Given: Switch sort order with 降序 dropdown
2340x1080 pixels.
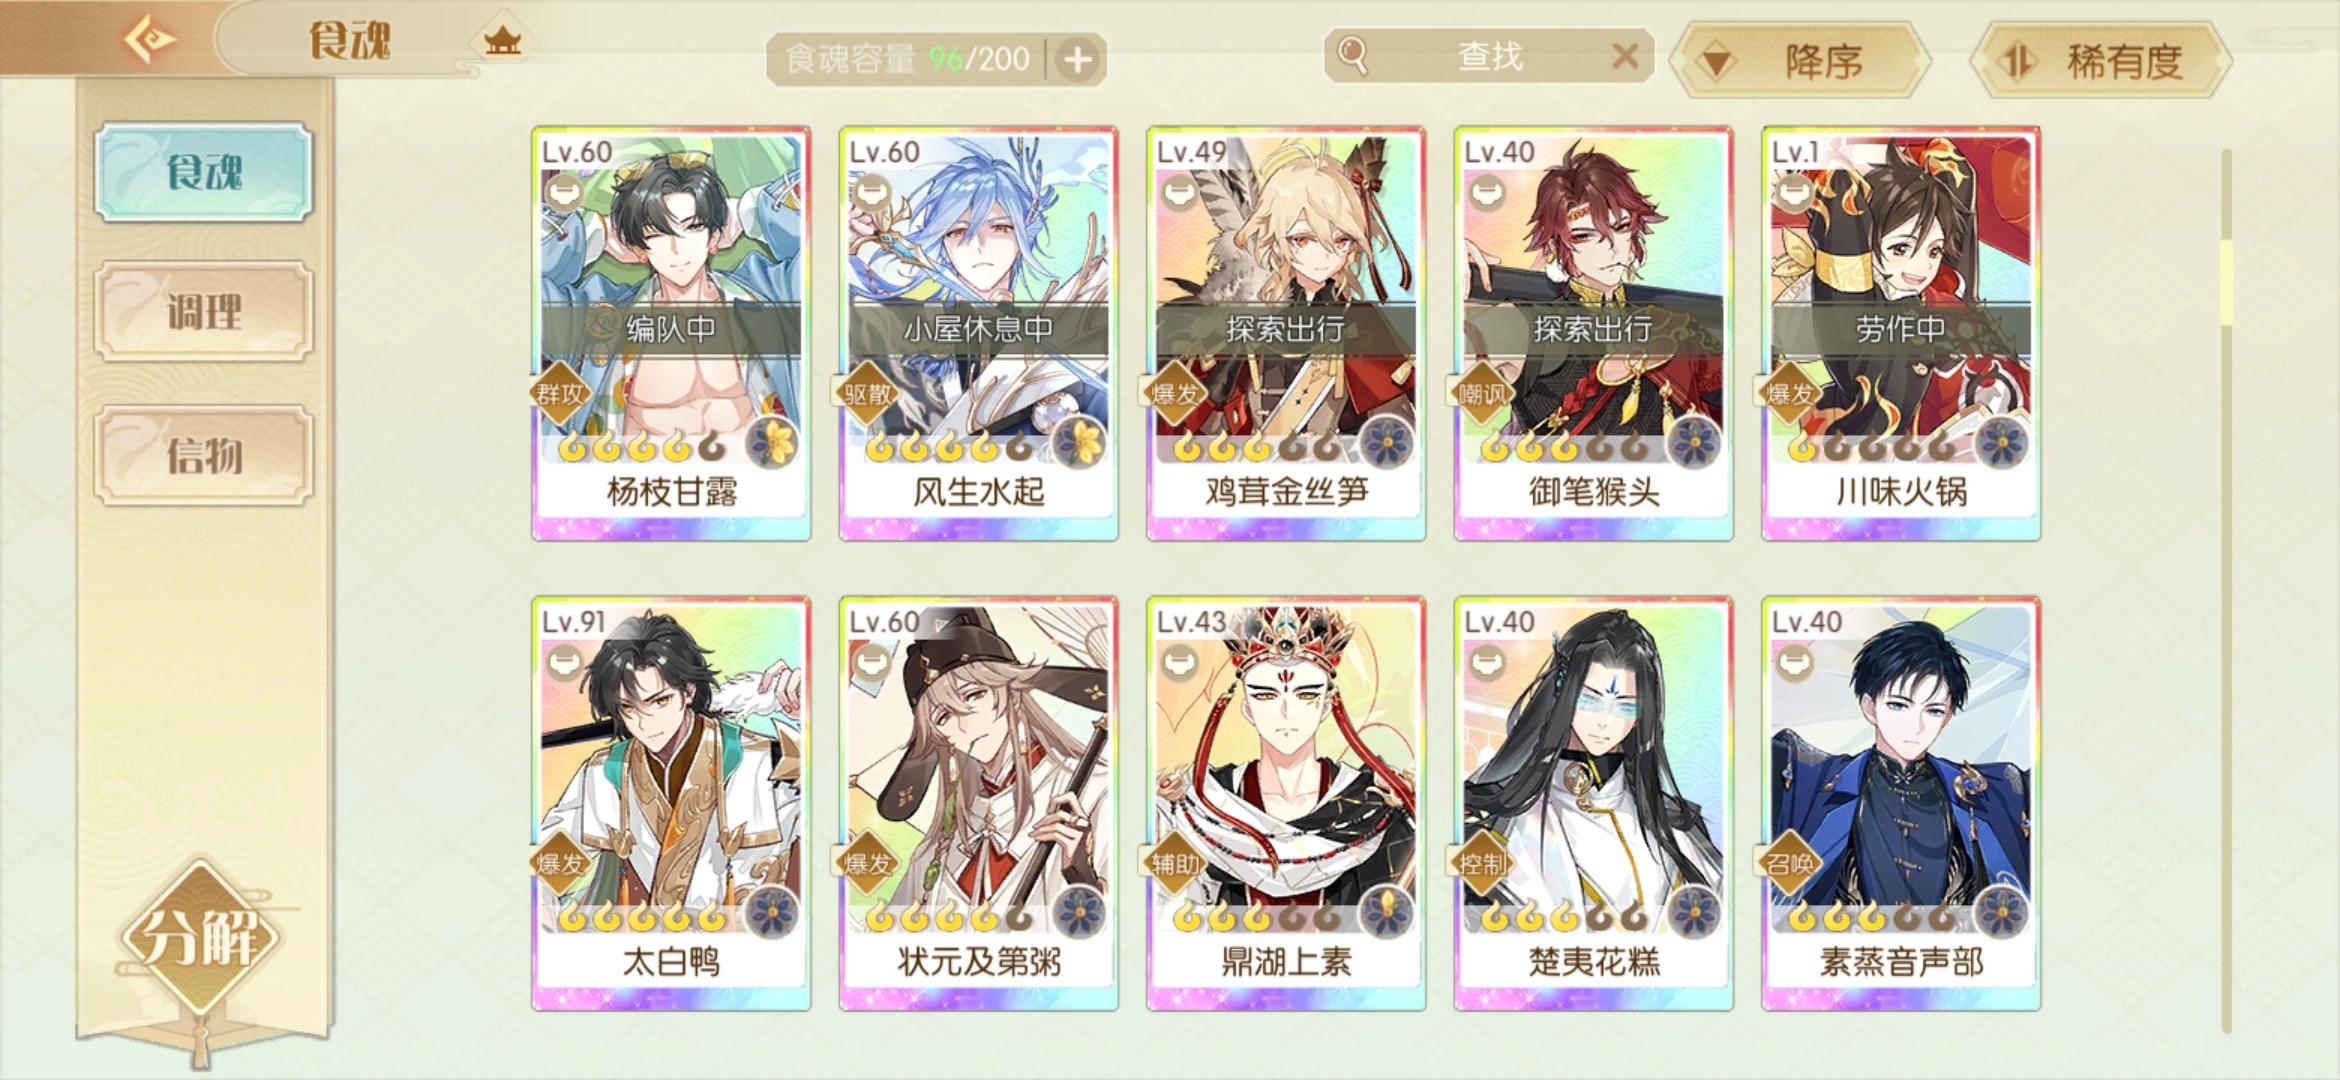Looking at the screenshot, I should pyautogui.click(x=1802, y=61).
